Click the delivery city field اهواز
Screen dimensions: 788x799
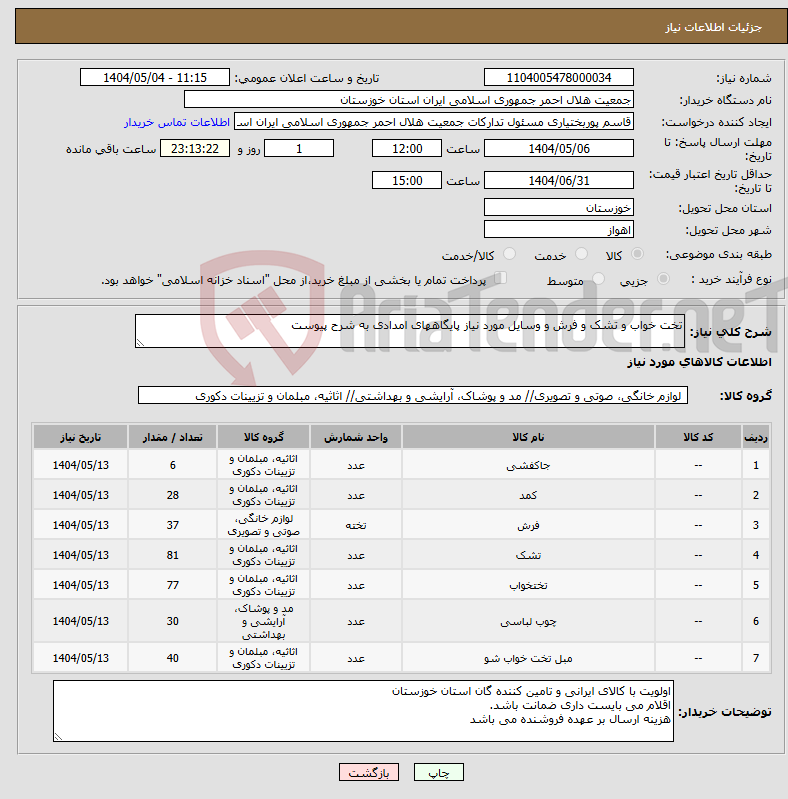[559, 229]
